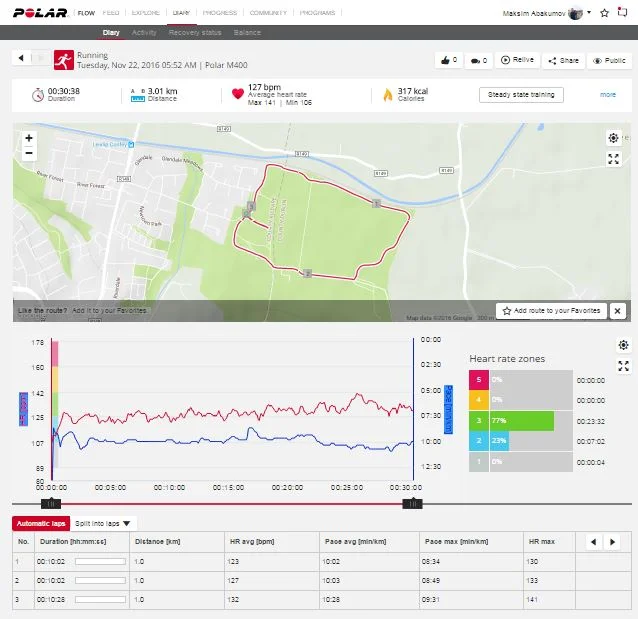Zoom in on the route map
The image size is (638, 619).
[x=28, y=137]
